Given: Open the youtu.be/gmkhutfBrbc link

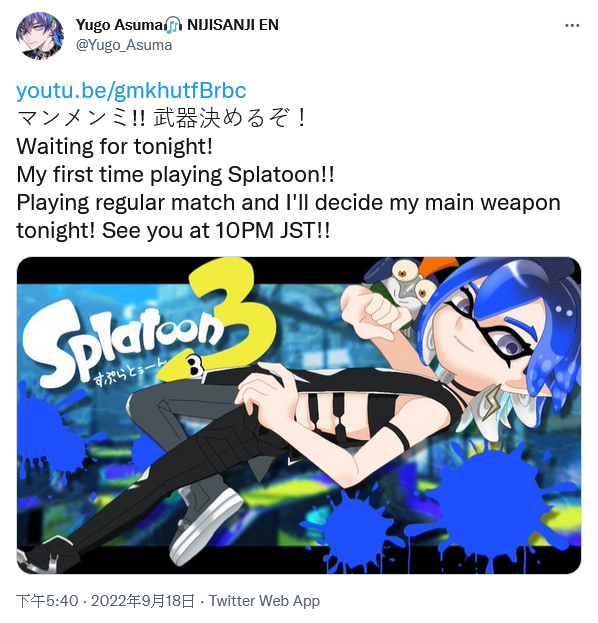Looking at the screenshot, I should click(x=131, y=91).
